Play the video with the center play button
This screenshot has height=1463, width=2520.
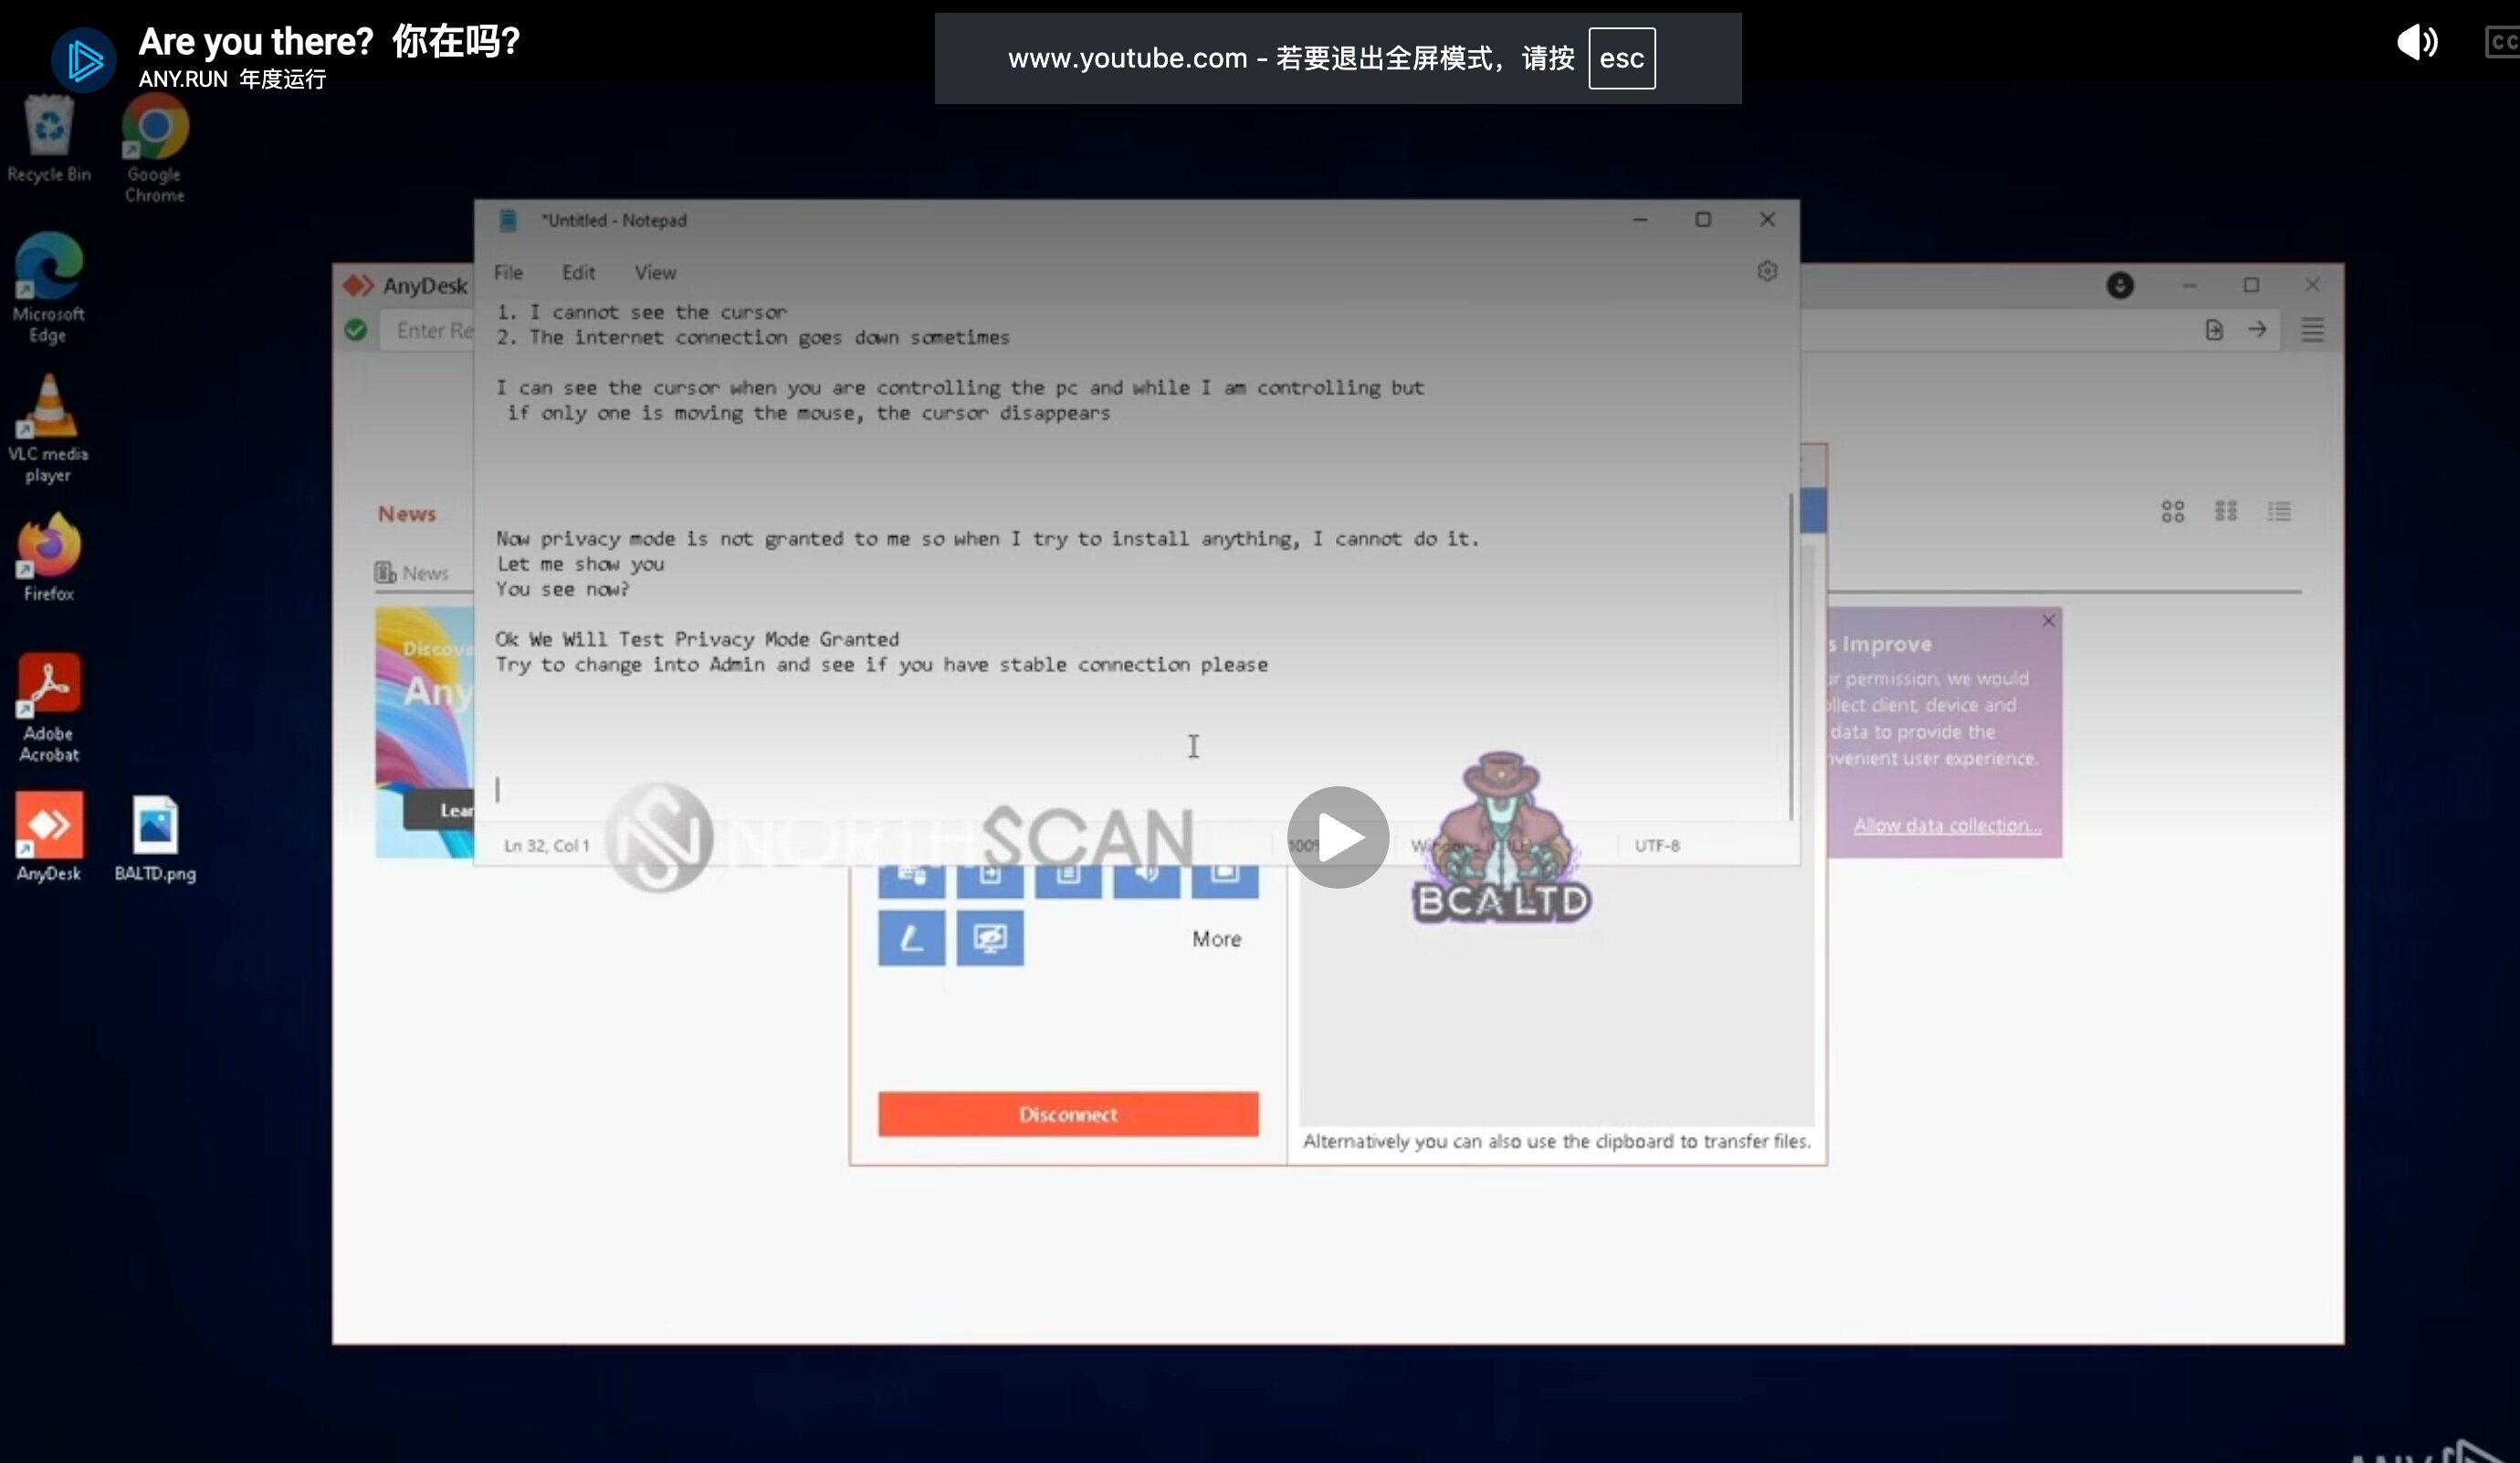tap(1338, 837)
